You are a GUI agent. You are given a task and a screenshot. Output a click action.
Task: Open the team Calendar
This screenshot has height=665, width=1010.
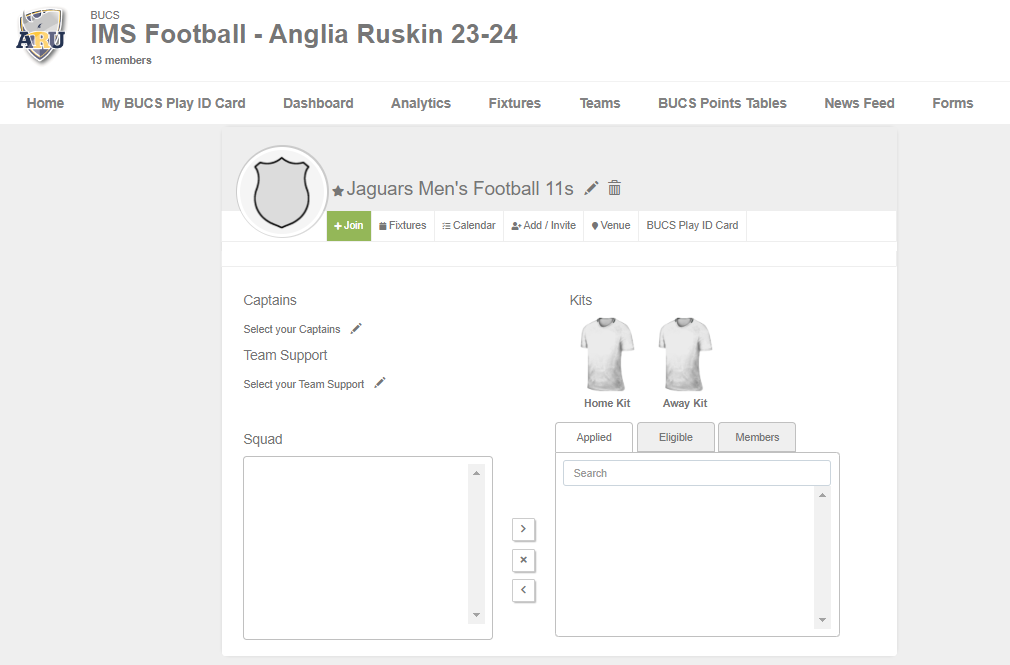point(469,226)
